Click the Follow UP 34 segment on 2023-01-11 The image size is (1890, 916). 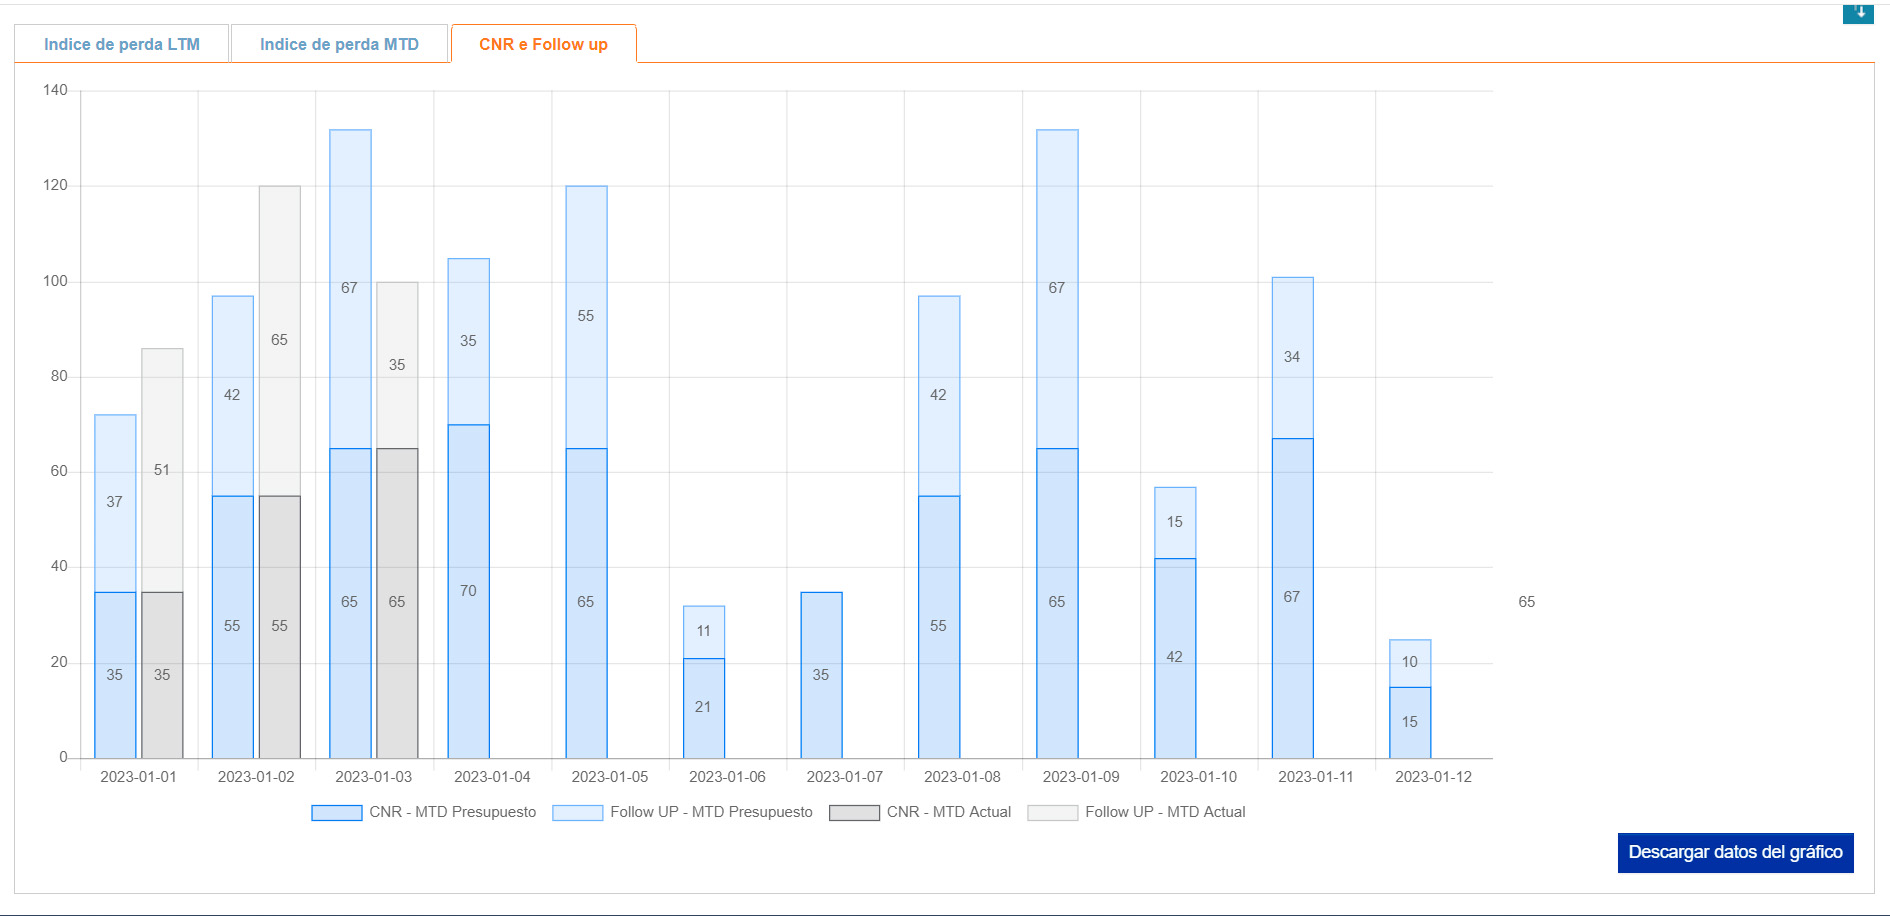1292,357
